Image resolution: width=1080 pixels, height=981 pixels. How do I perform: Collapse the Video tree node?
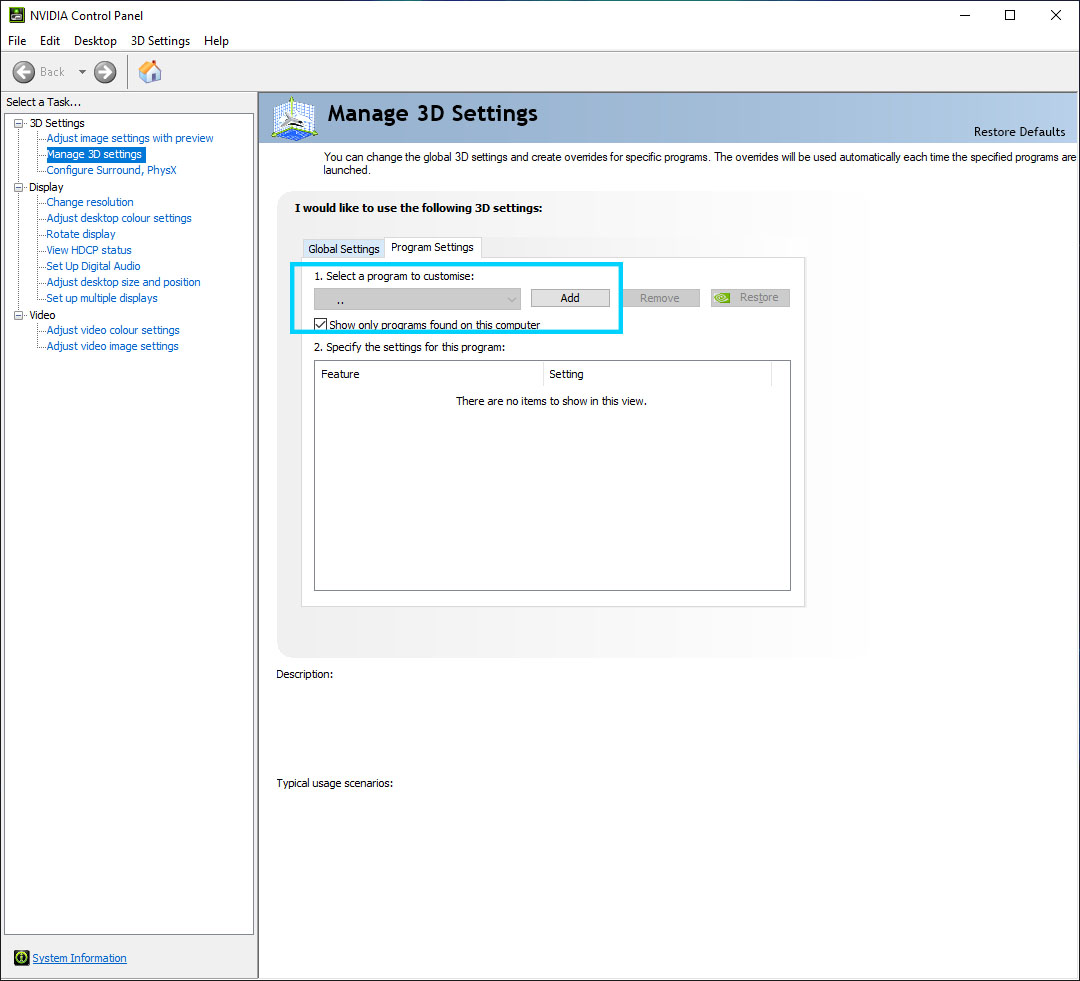(19, 316)
